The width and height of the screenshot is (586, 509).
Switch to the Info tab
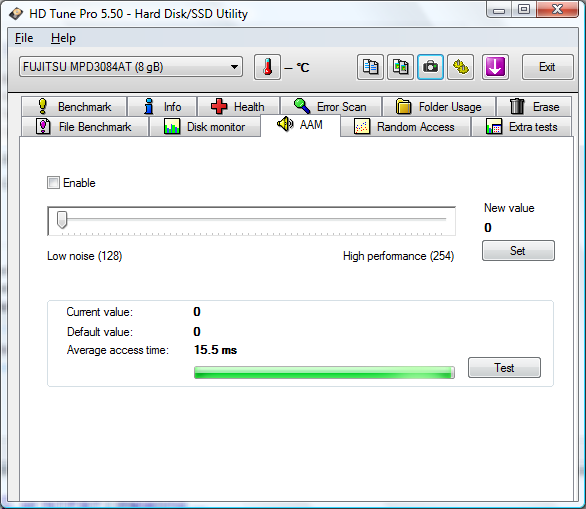pyautogui.click(x=162, y=107)
